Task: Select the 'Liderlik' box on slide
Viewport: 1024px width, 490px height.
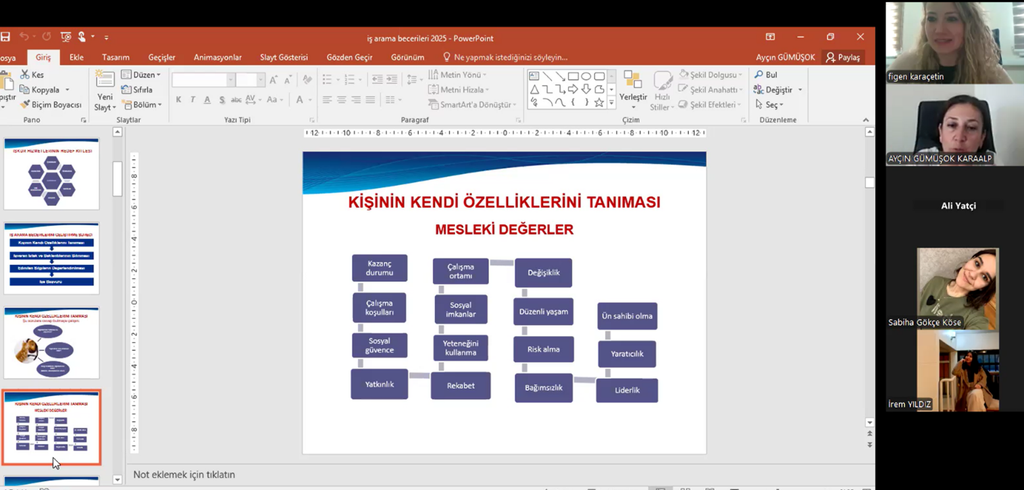Action: pos(627,390)
